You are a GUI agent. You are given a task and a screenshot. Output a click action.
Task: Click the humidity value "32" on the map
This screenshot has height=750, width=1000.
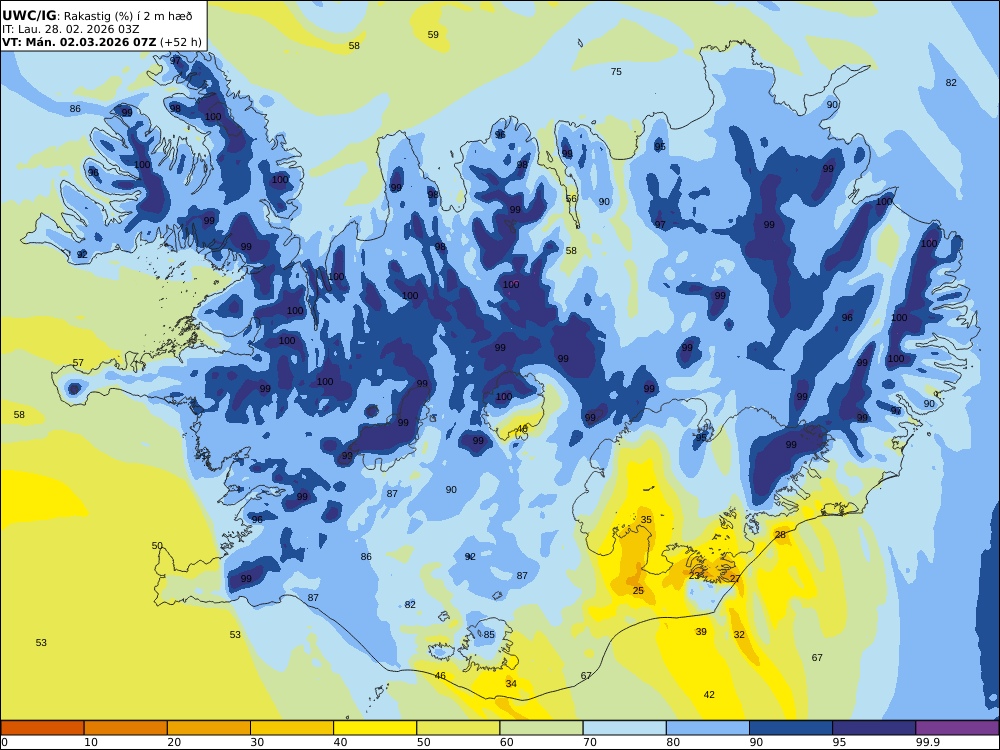739,635
